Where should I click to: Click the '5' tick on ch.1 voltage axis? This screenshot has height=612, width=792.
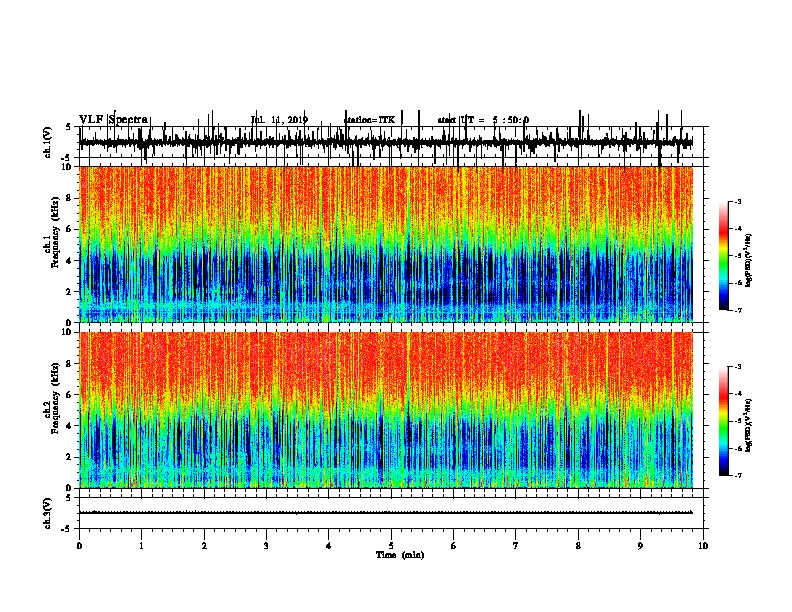70,127
